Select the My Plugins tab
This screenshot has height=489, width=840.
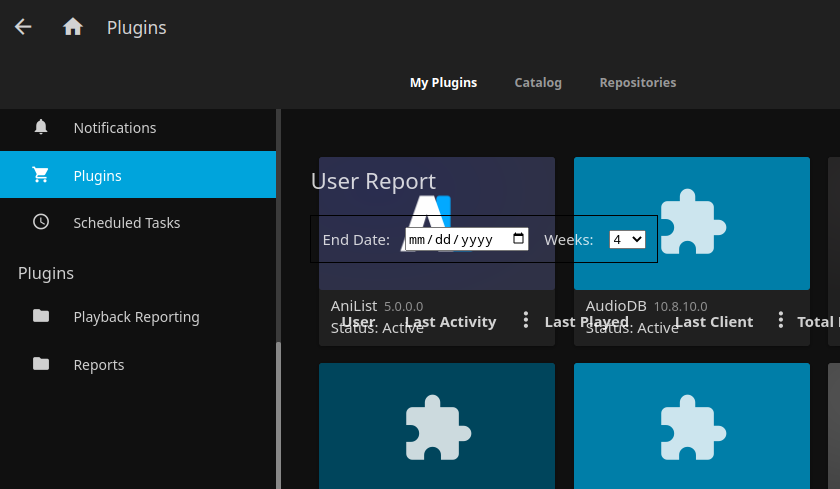coord(443,82)
